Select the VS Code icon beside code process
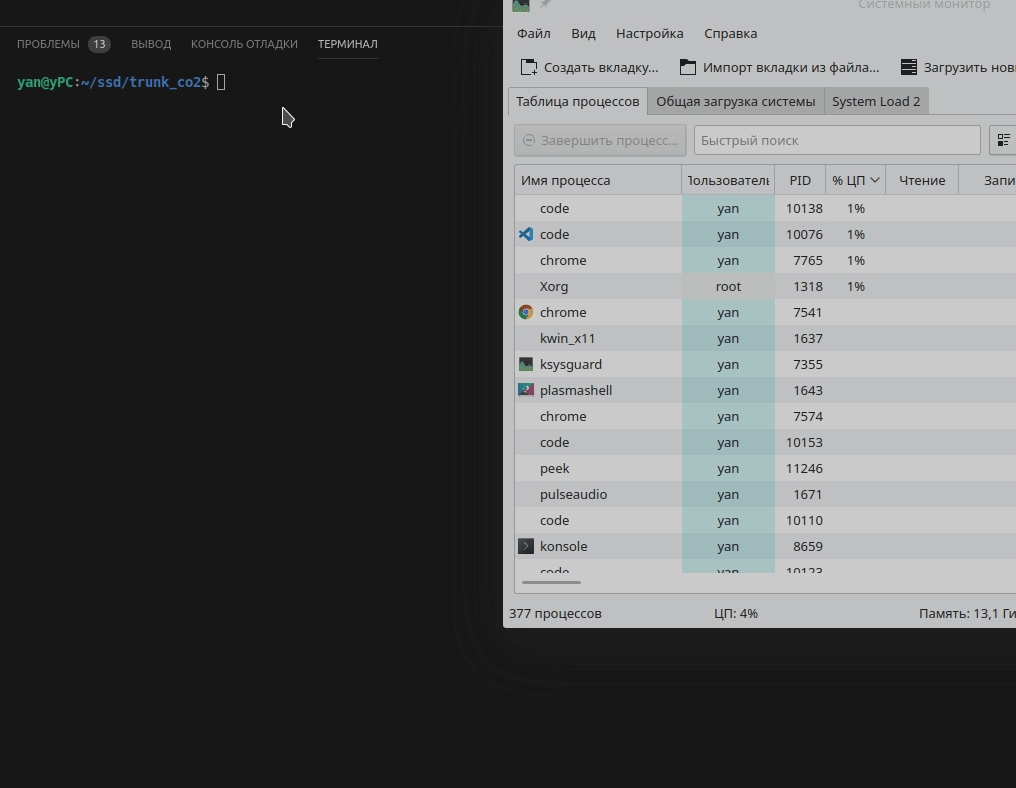The width and height of the screenshot is (1016, 788). click(x=525, y=234)
